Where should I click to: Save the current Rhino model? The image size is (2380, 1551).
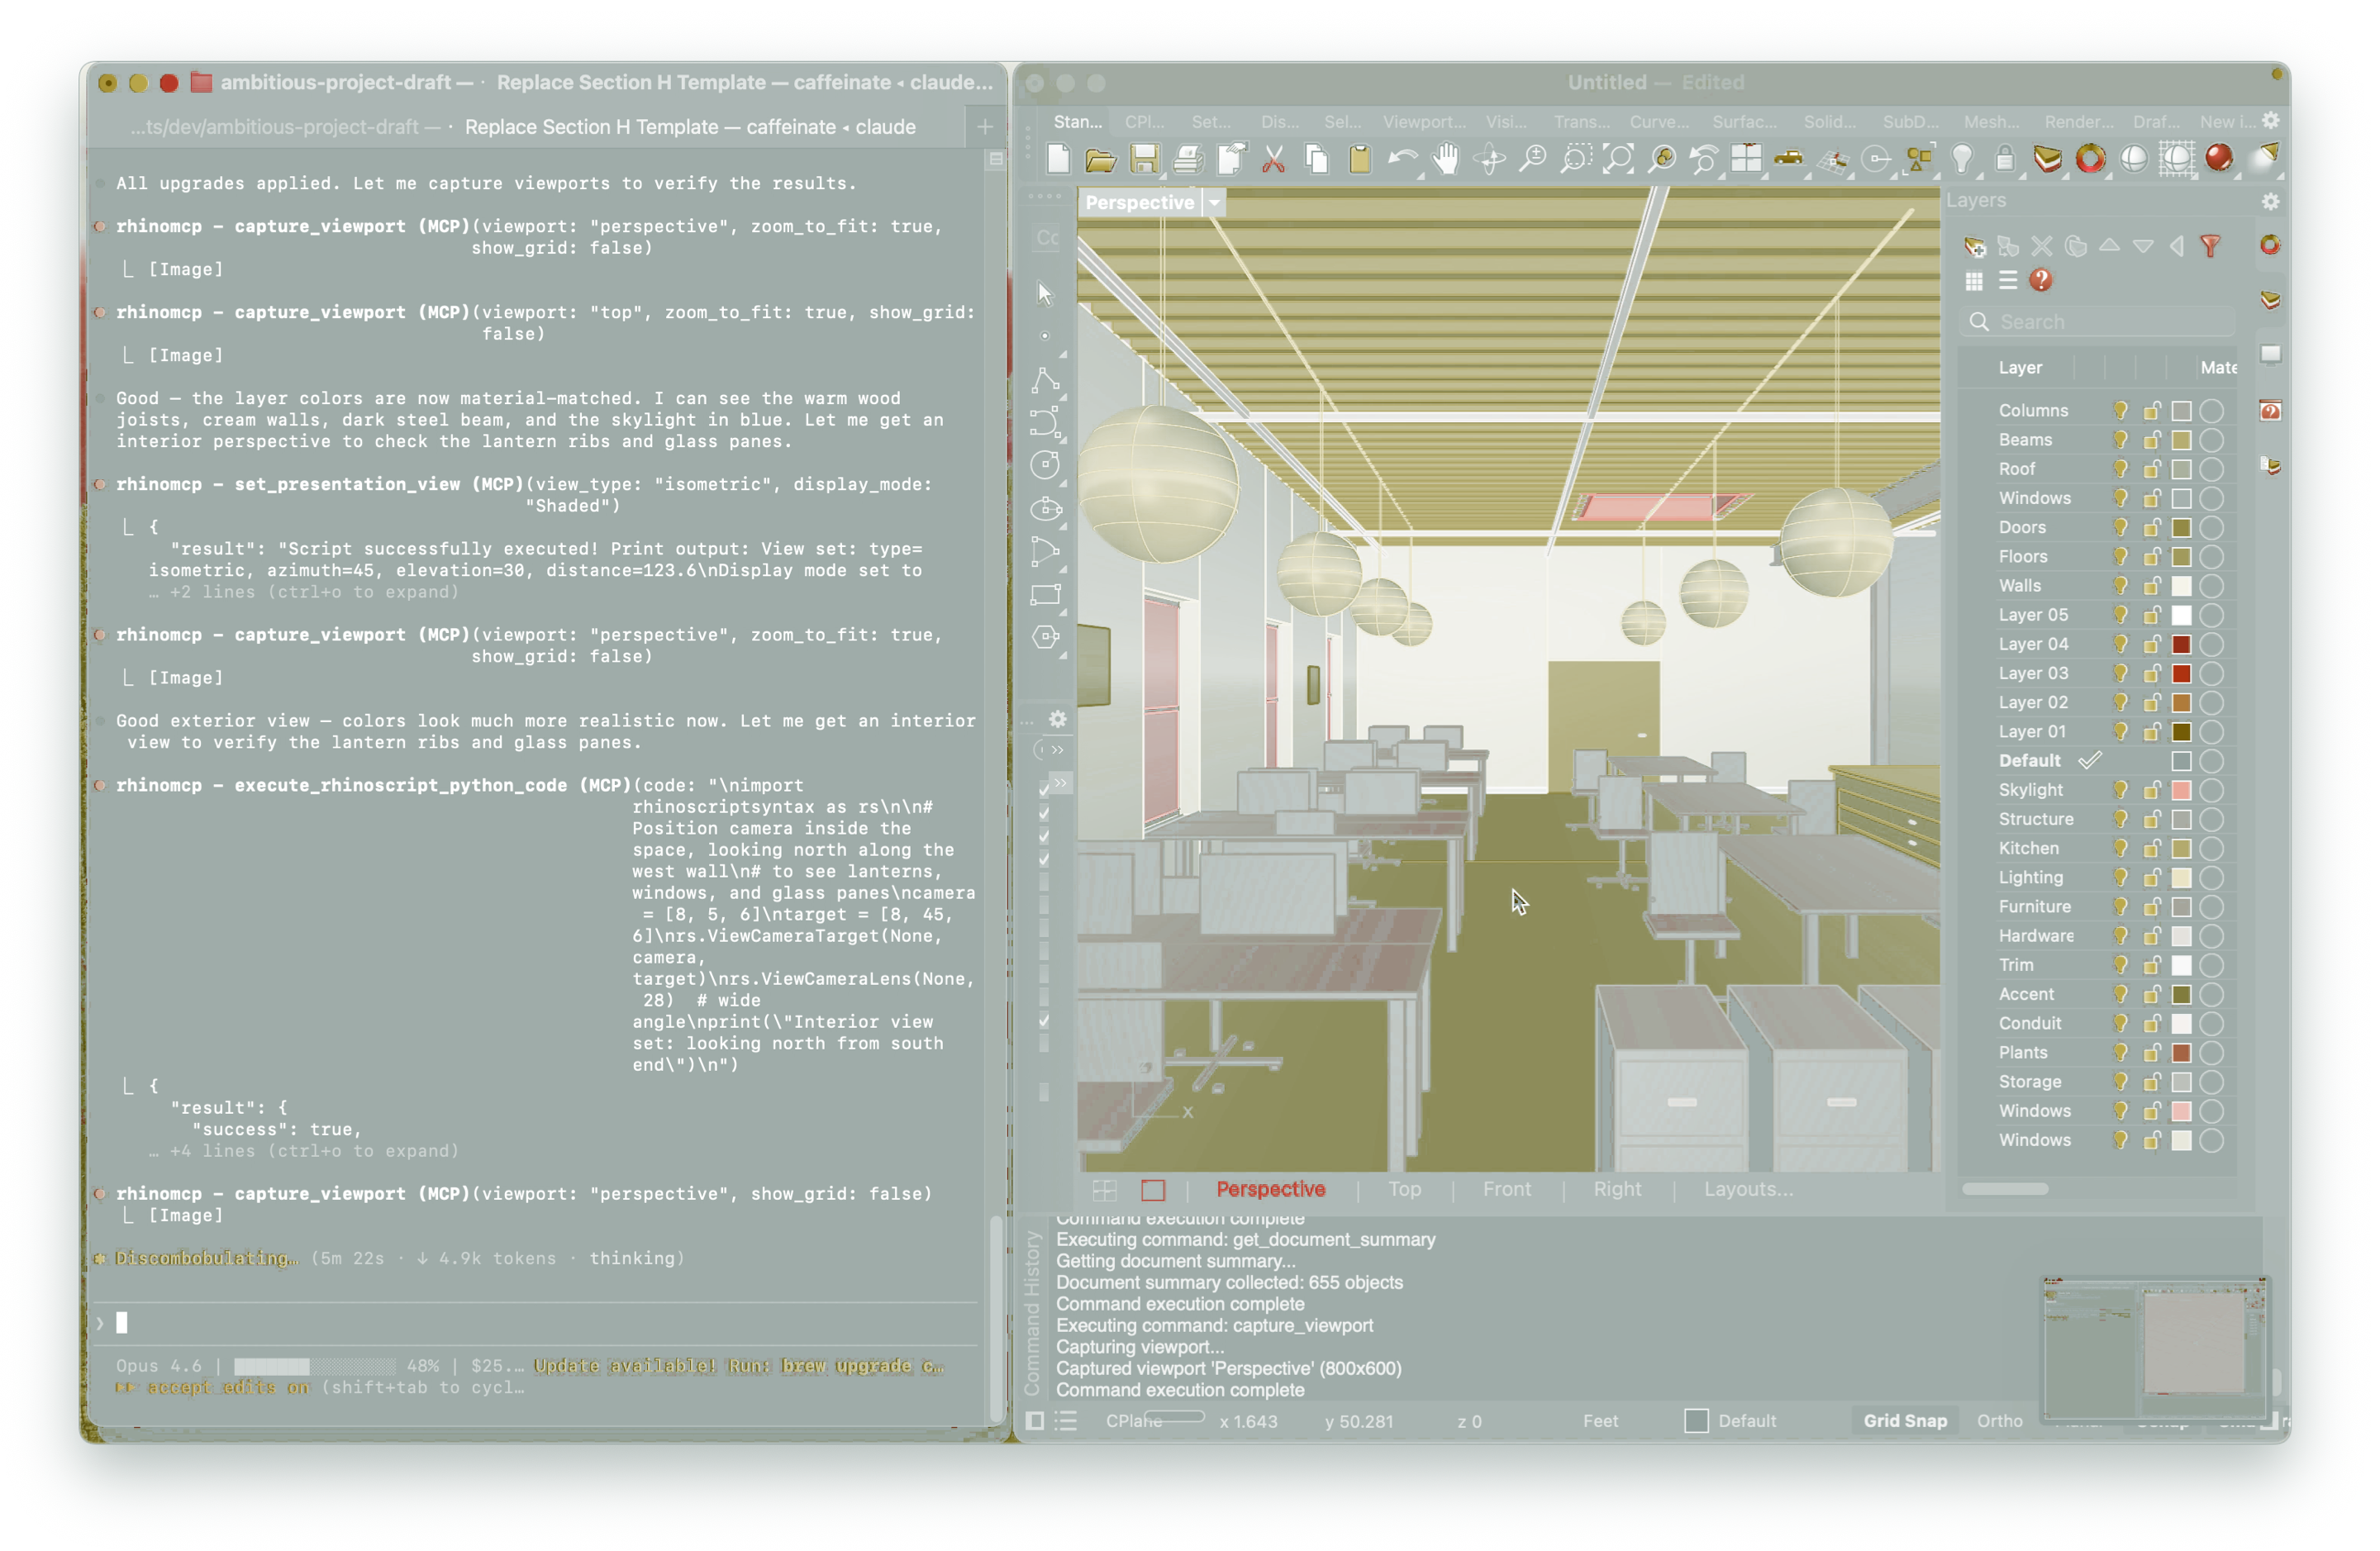1146,159
